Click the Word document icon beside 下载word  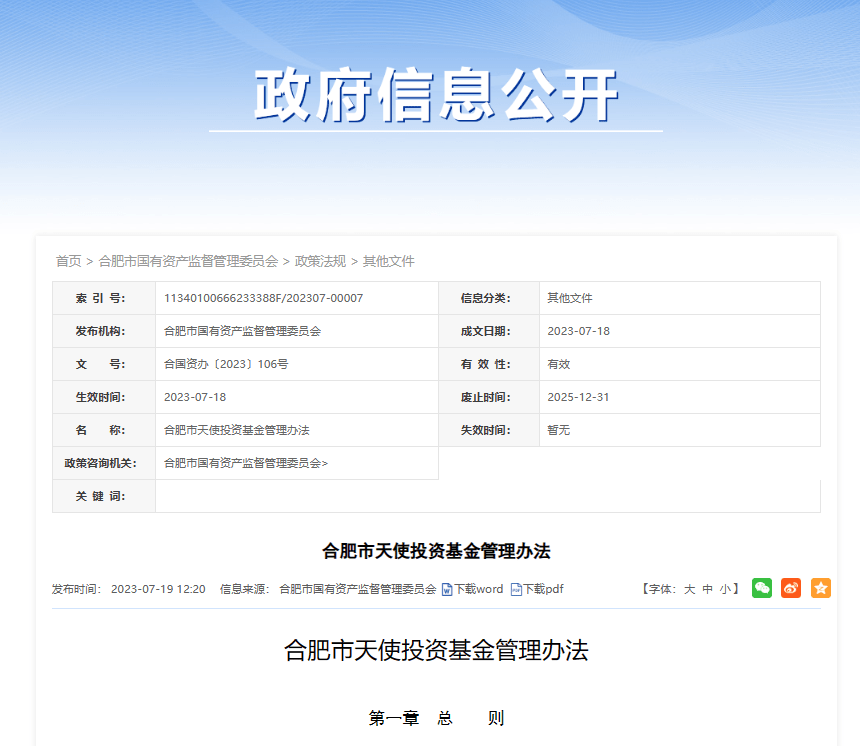[447, 589]
